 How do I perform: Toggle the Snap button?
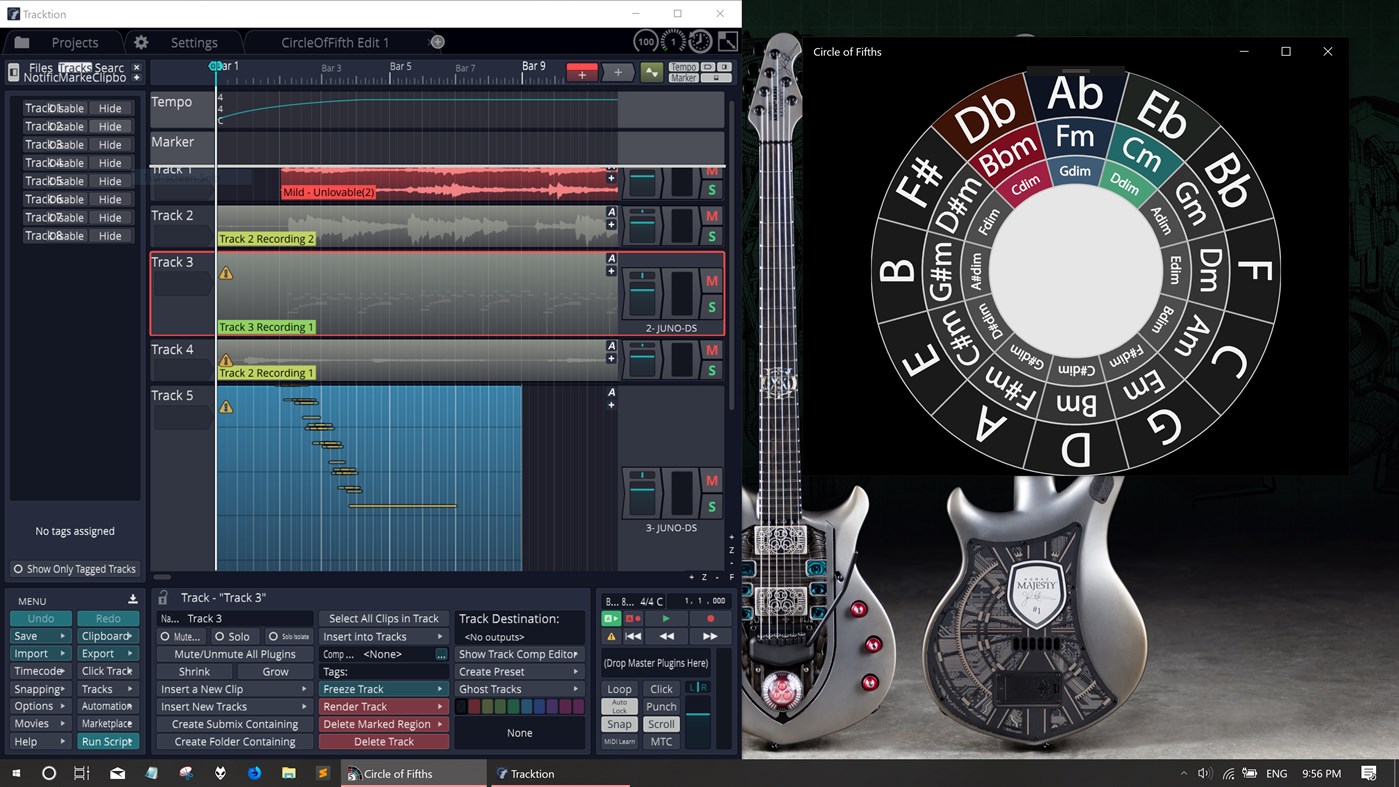tap(619, 724)
